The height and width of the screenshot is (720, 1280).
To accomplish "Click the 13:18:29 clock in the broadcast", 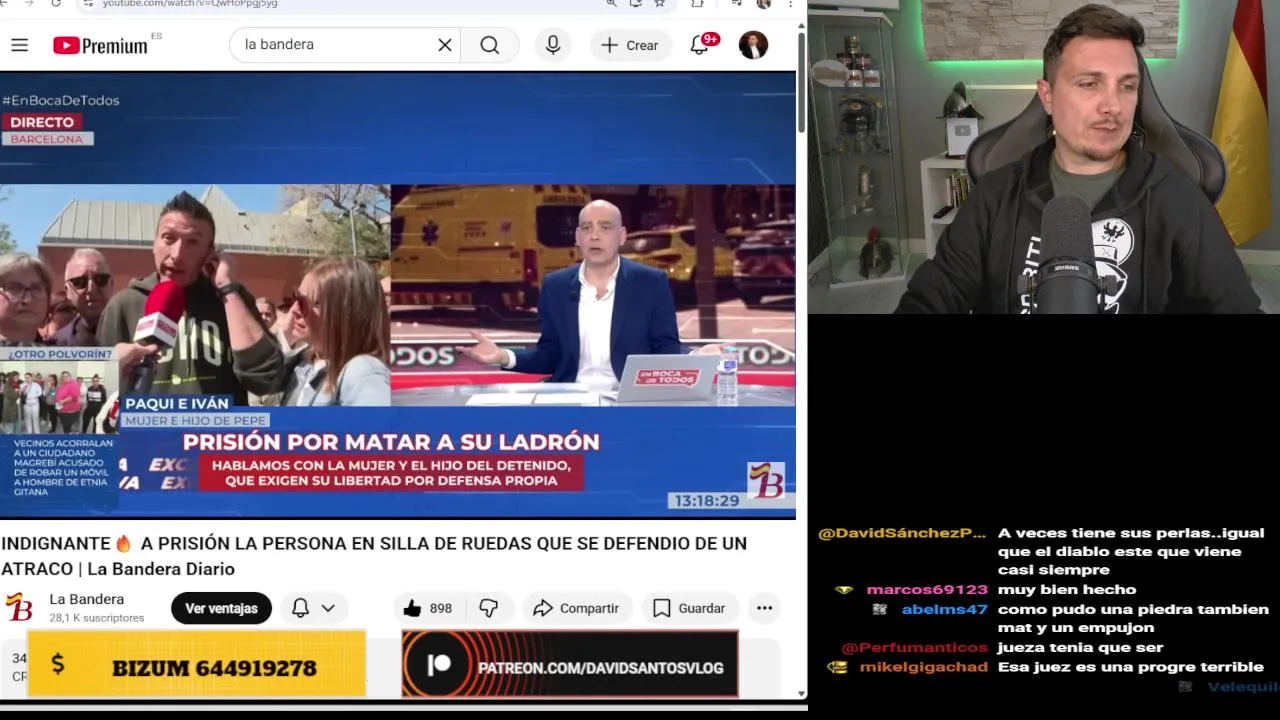I will click(706, 500).
